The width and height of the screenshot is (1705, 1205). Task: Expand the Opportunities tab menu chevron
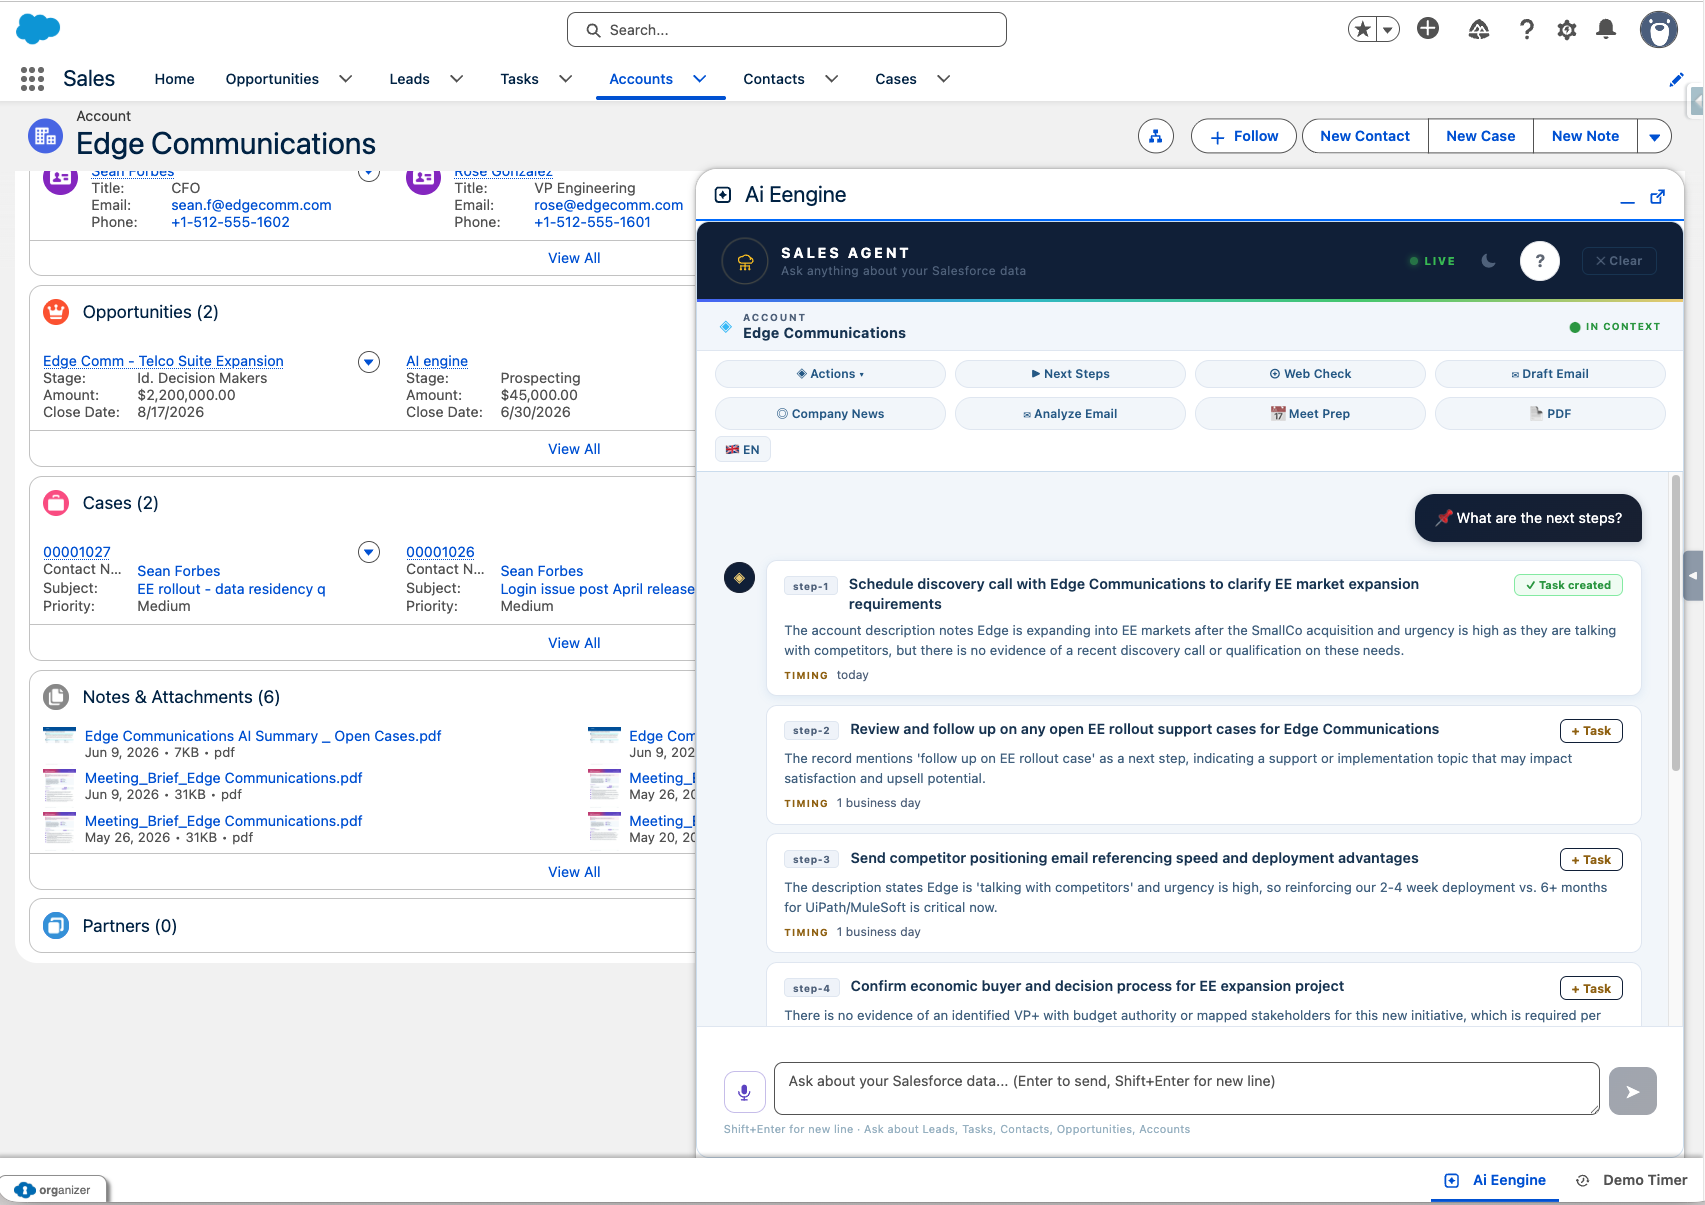click(346, 79)
